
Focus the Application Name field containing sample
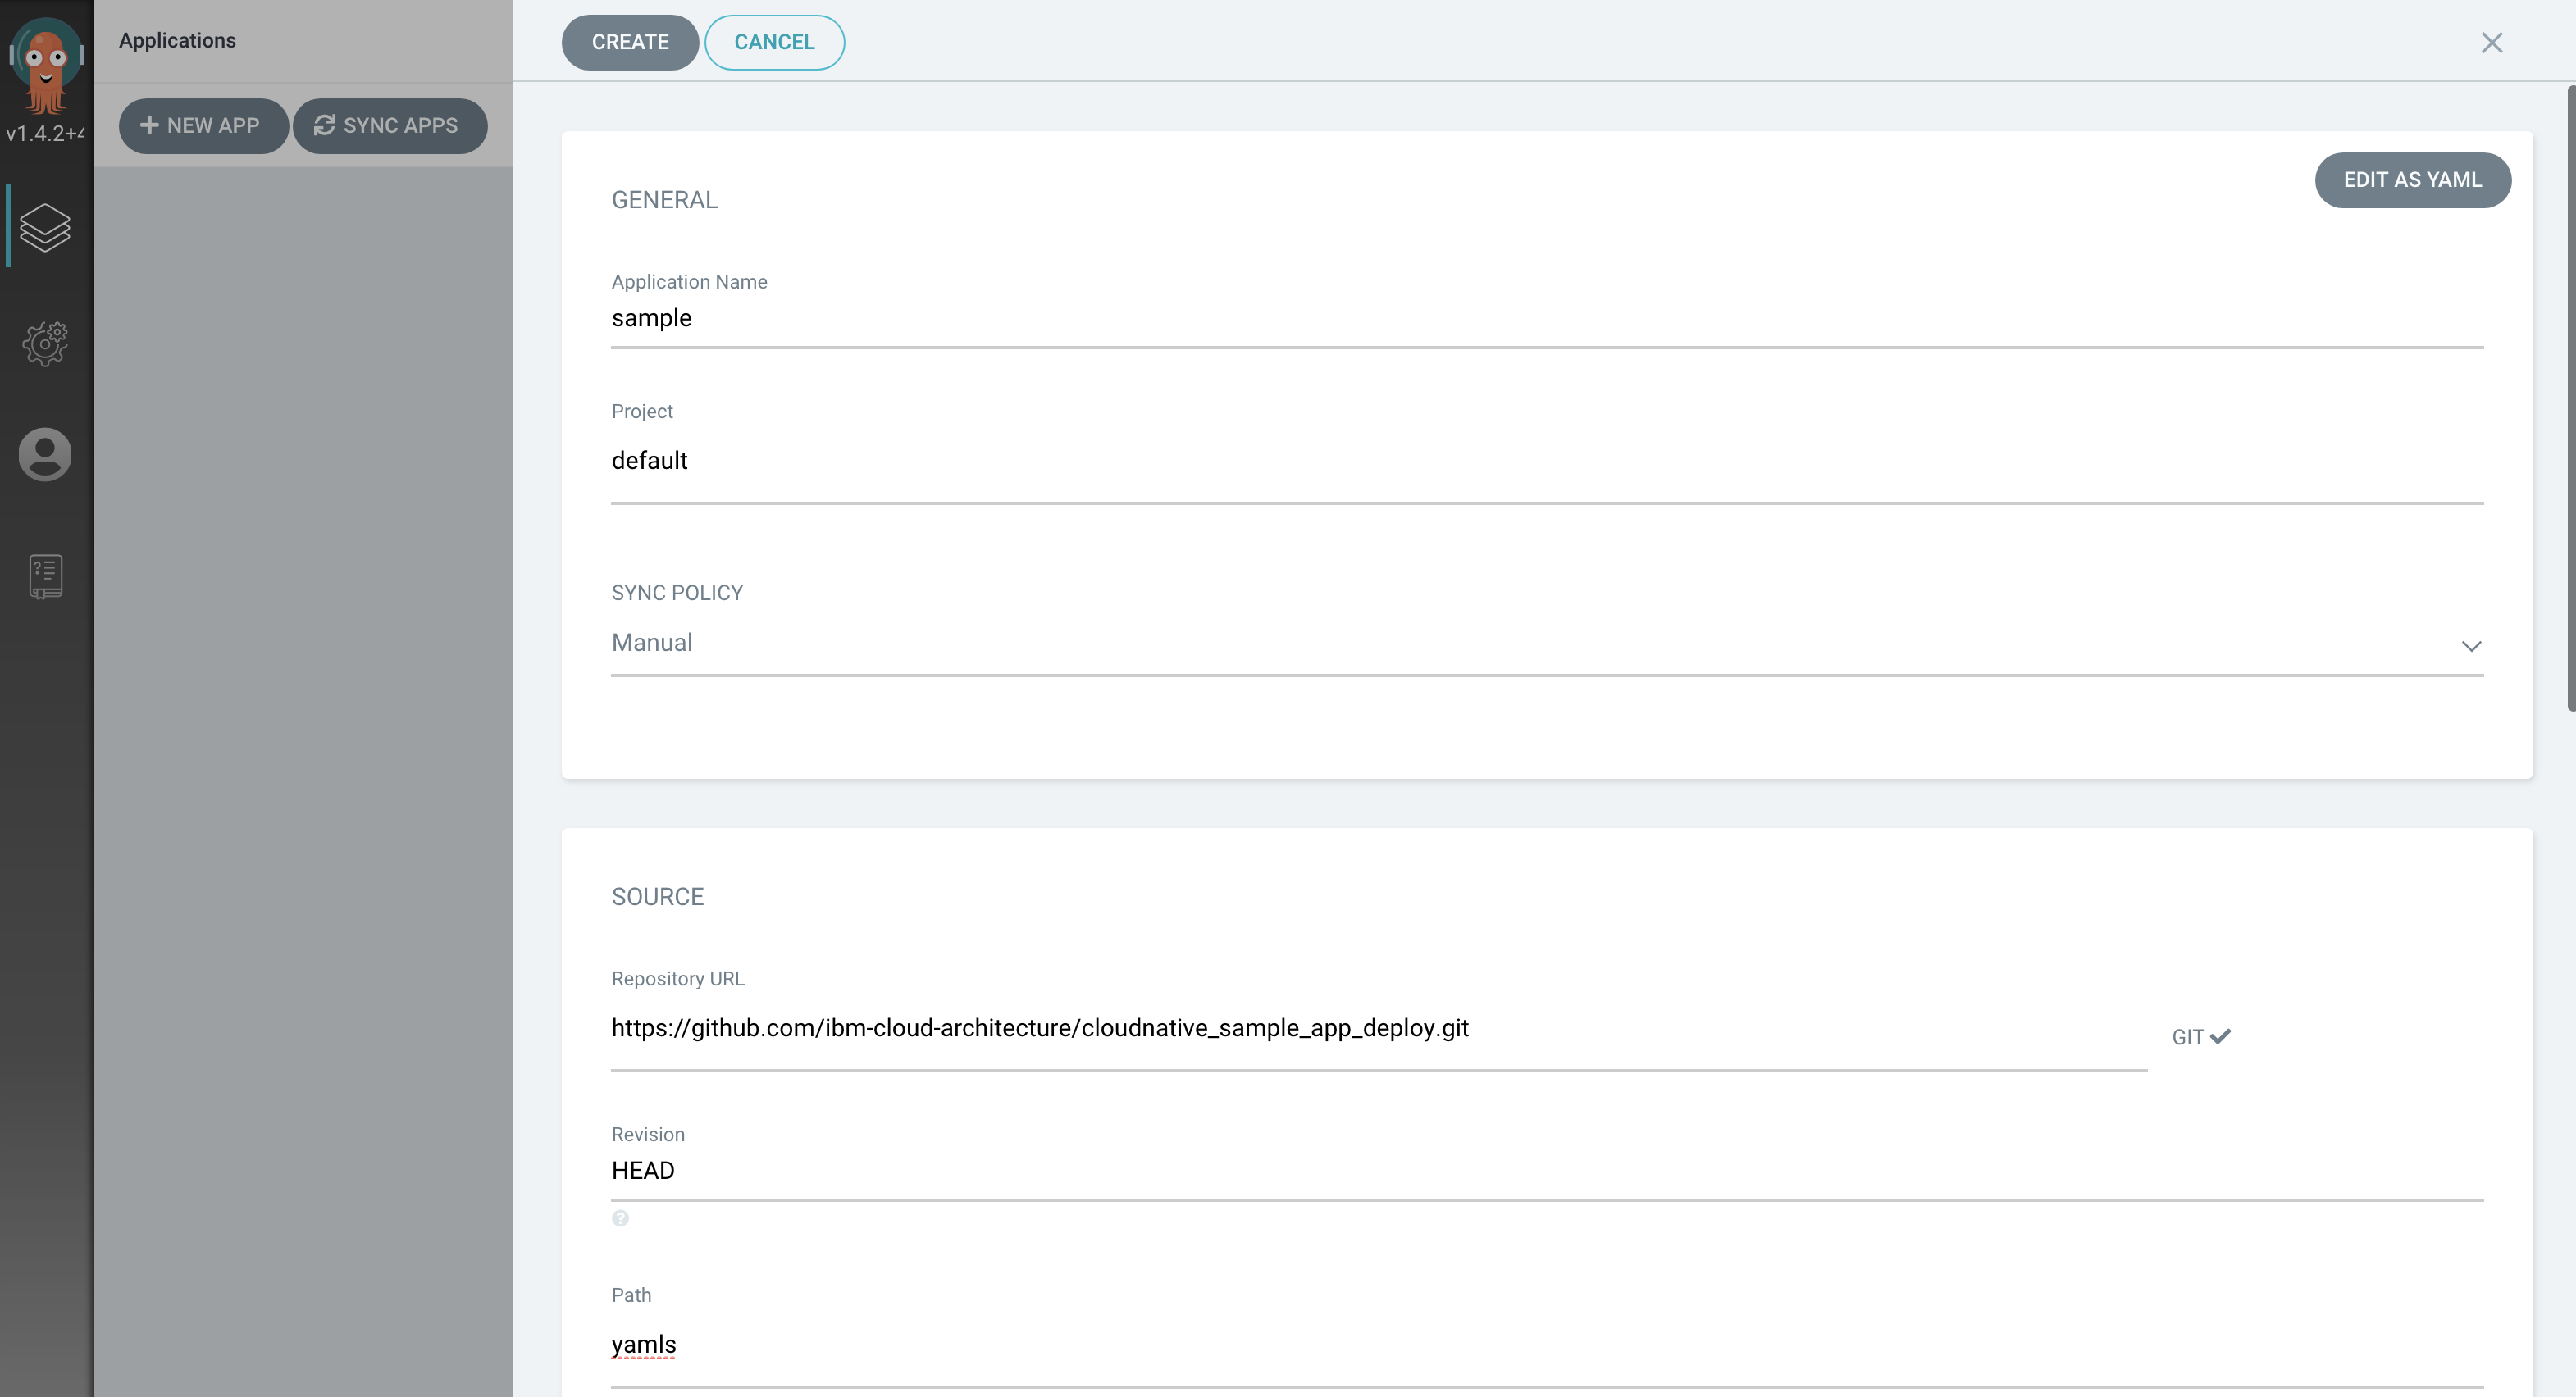pos(1547,319)
